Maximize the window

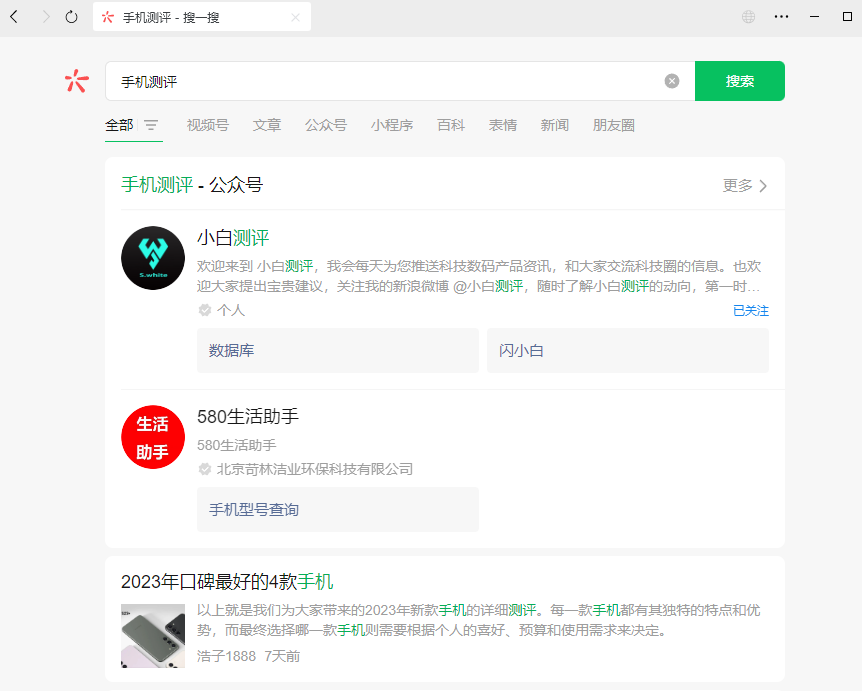(847, 17)
